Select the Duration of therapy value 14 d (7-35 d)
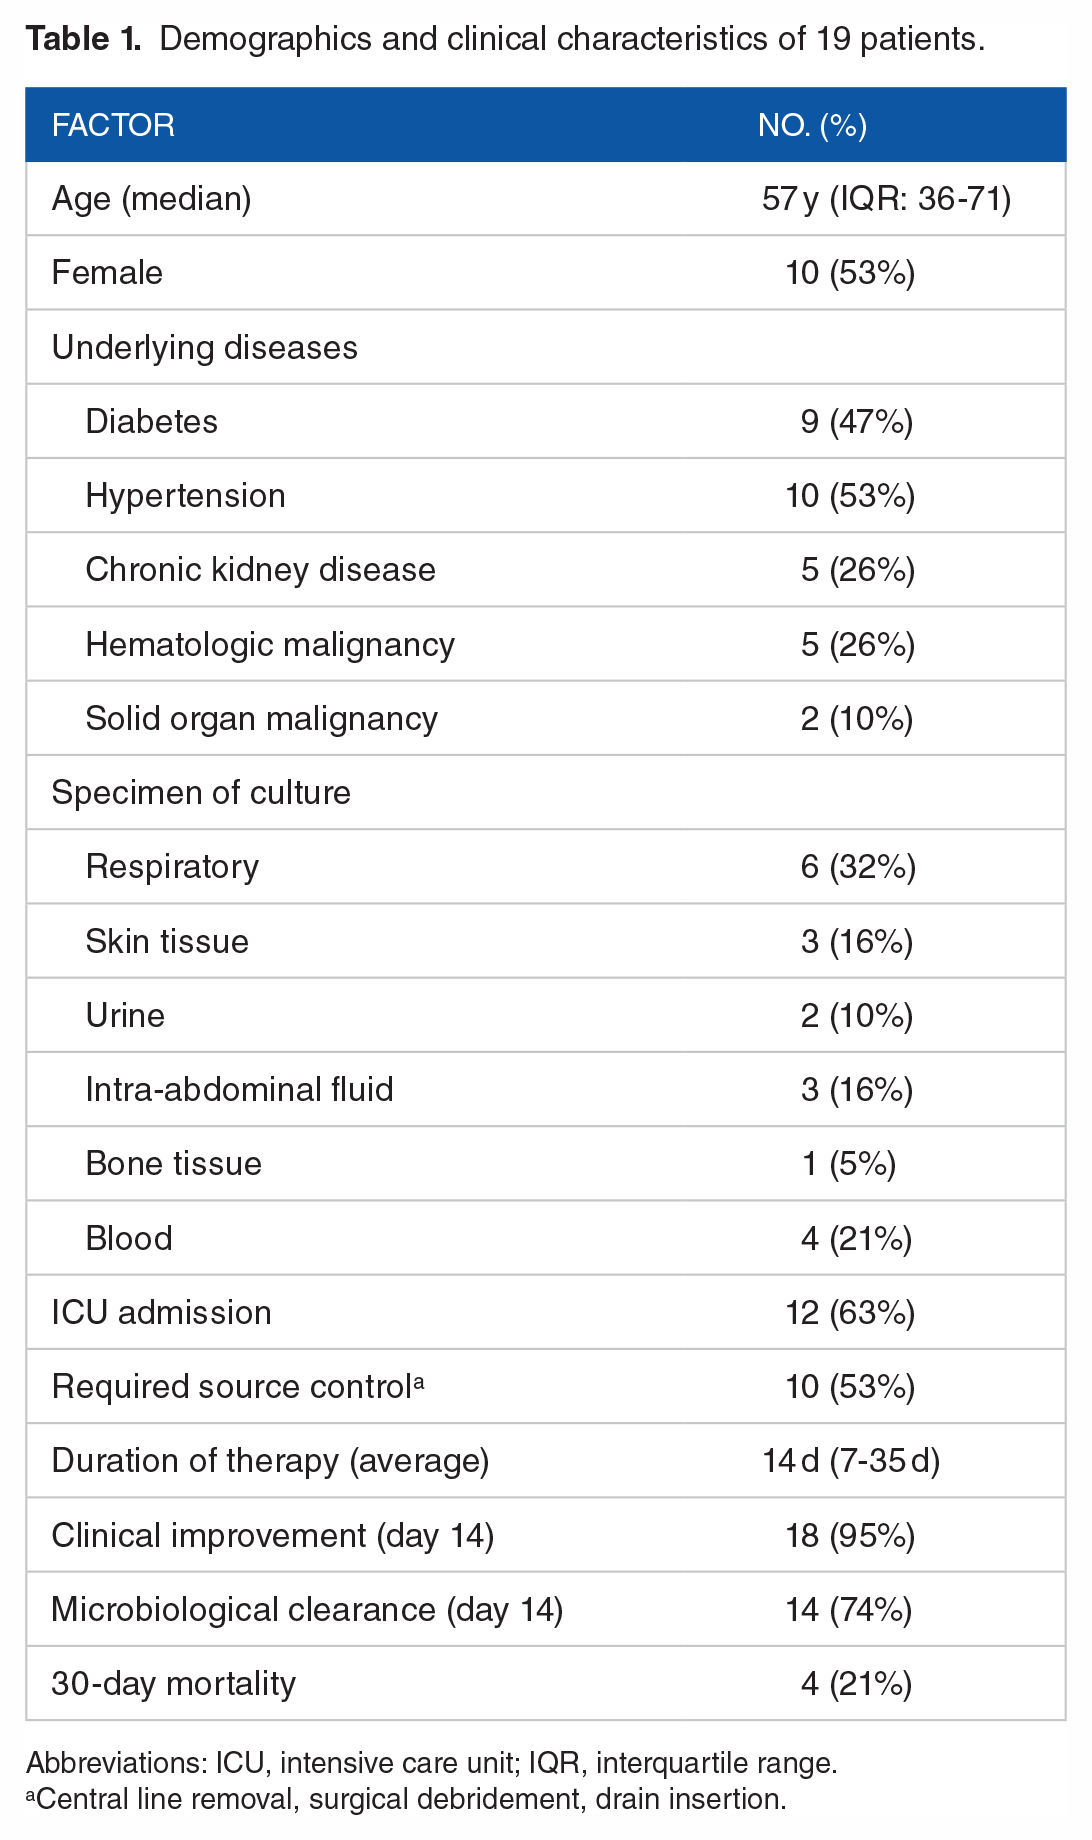 point(851,1461)
